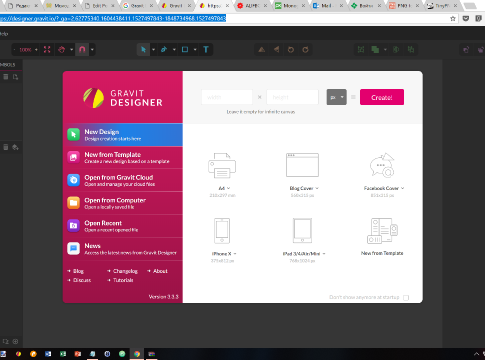This screenshot has height=360, width=485.
Task: Click the A4 printer preset icon
Action: [222, 165]
